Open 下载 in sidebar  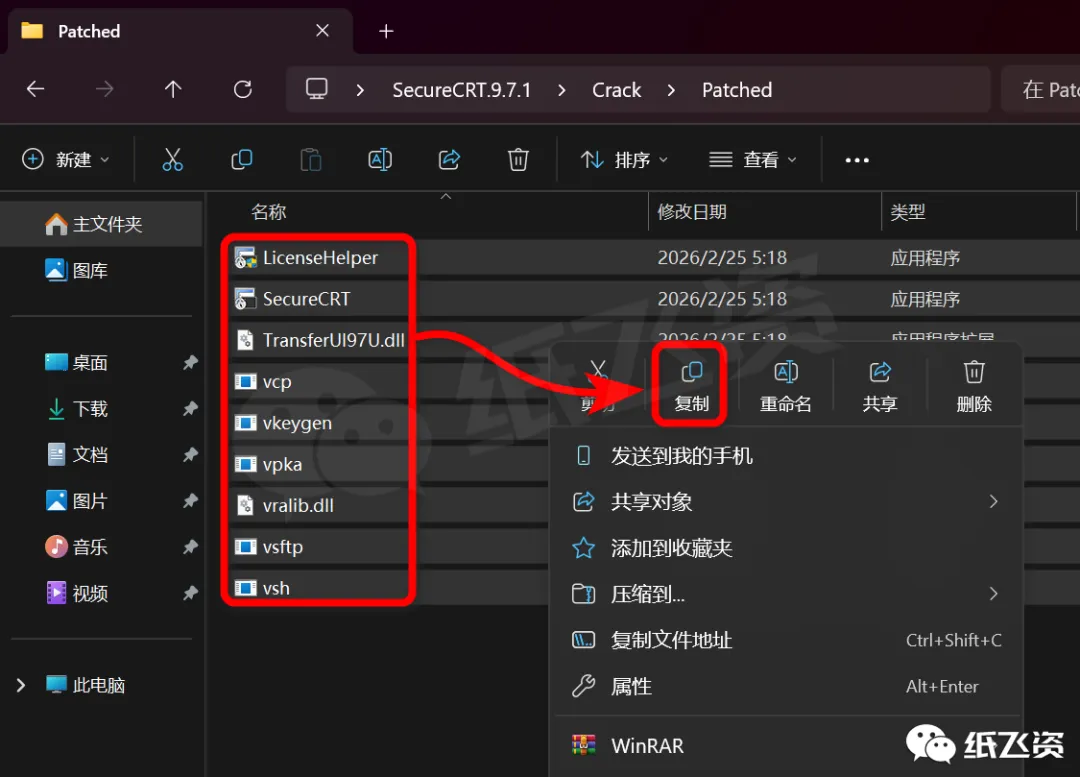coord(90,408)
